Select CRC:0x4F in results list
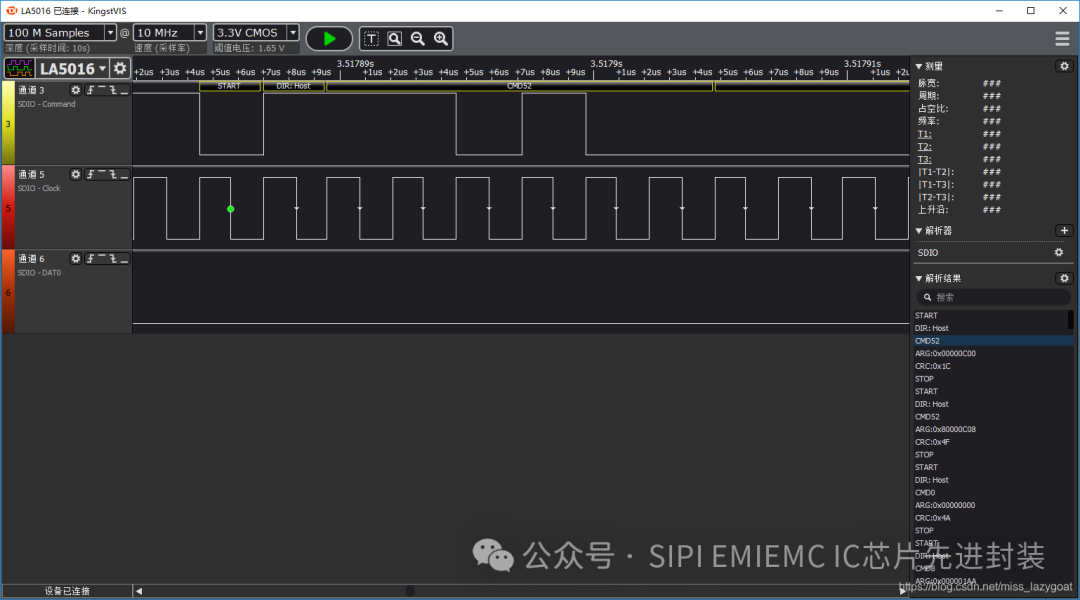Viewport: 1080px width, 600px height. (933, 442)
